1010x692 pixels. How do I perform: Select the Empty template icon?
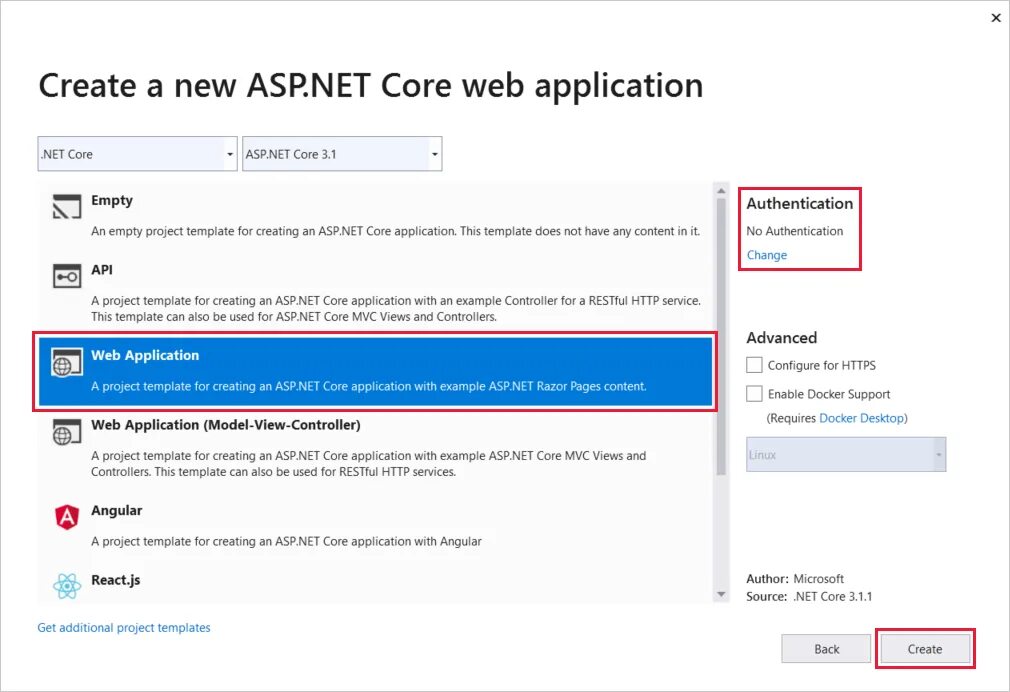click(67, 207)
